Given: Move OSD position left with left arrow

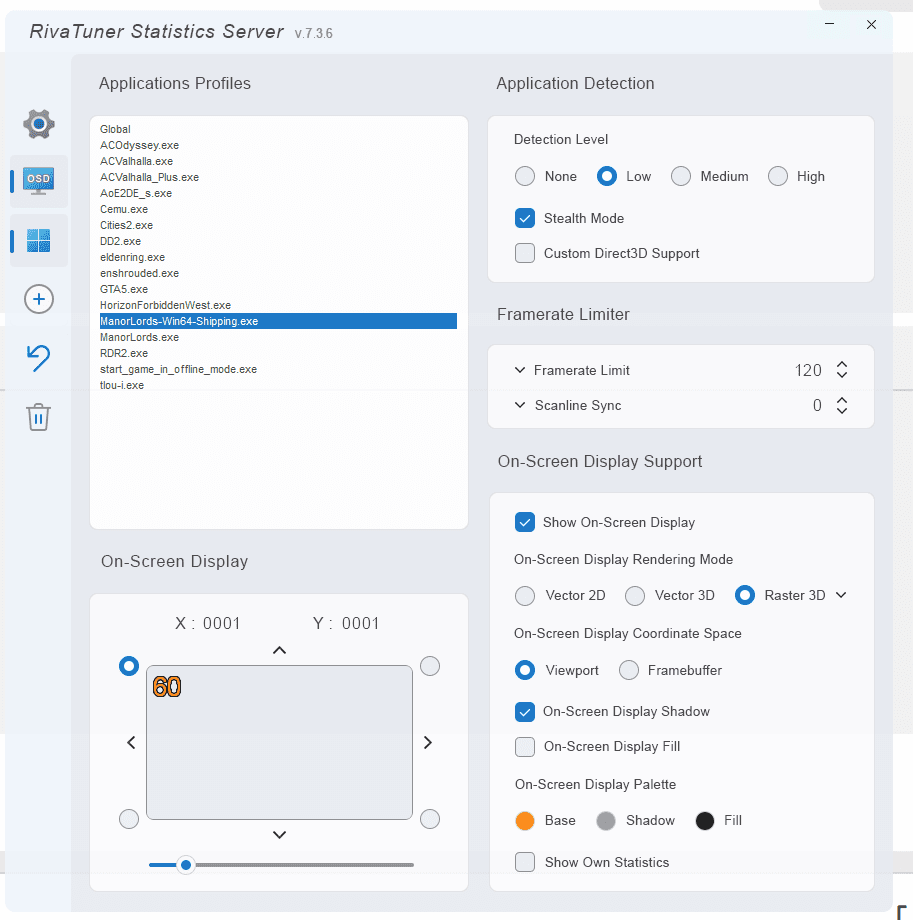Looking at the screenshot, I should [x=131, y=742].
